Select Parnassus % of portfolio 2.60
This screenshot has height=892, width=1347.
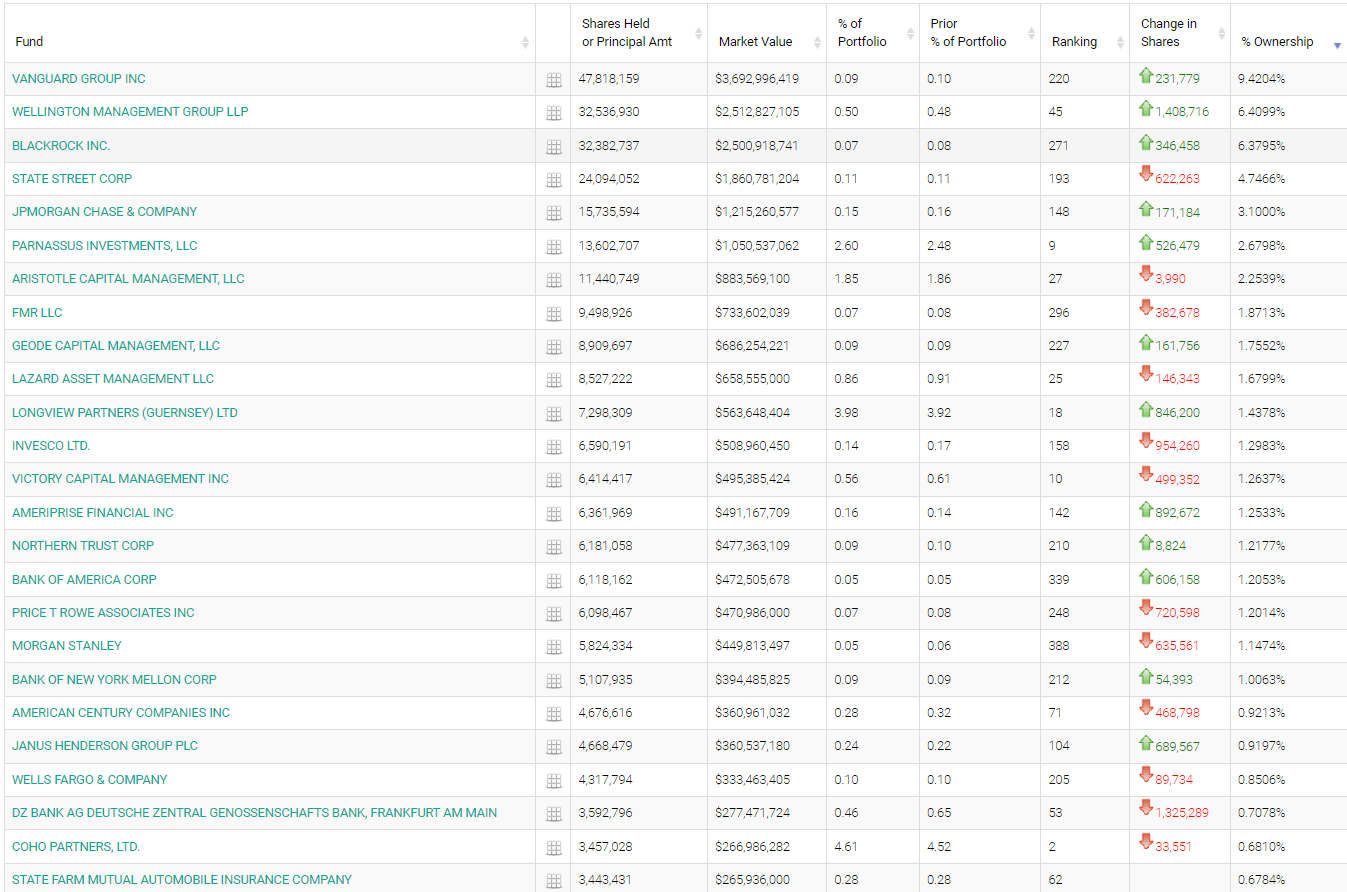[846, 246]
